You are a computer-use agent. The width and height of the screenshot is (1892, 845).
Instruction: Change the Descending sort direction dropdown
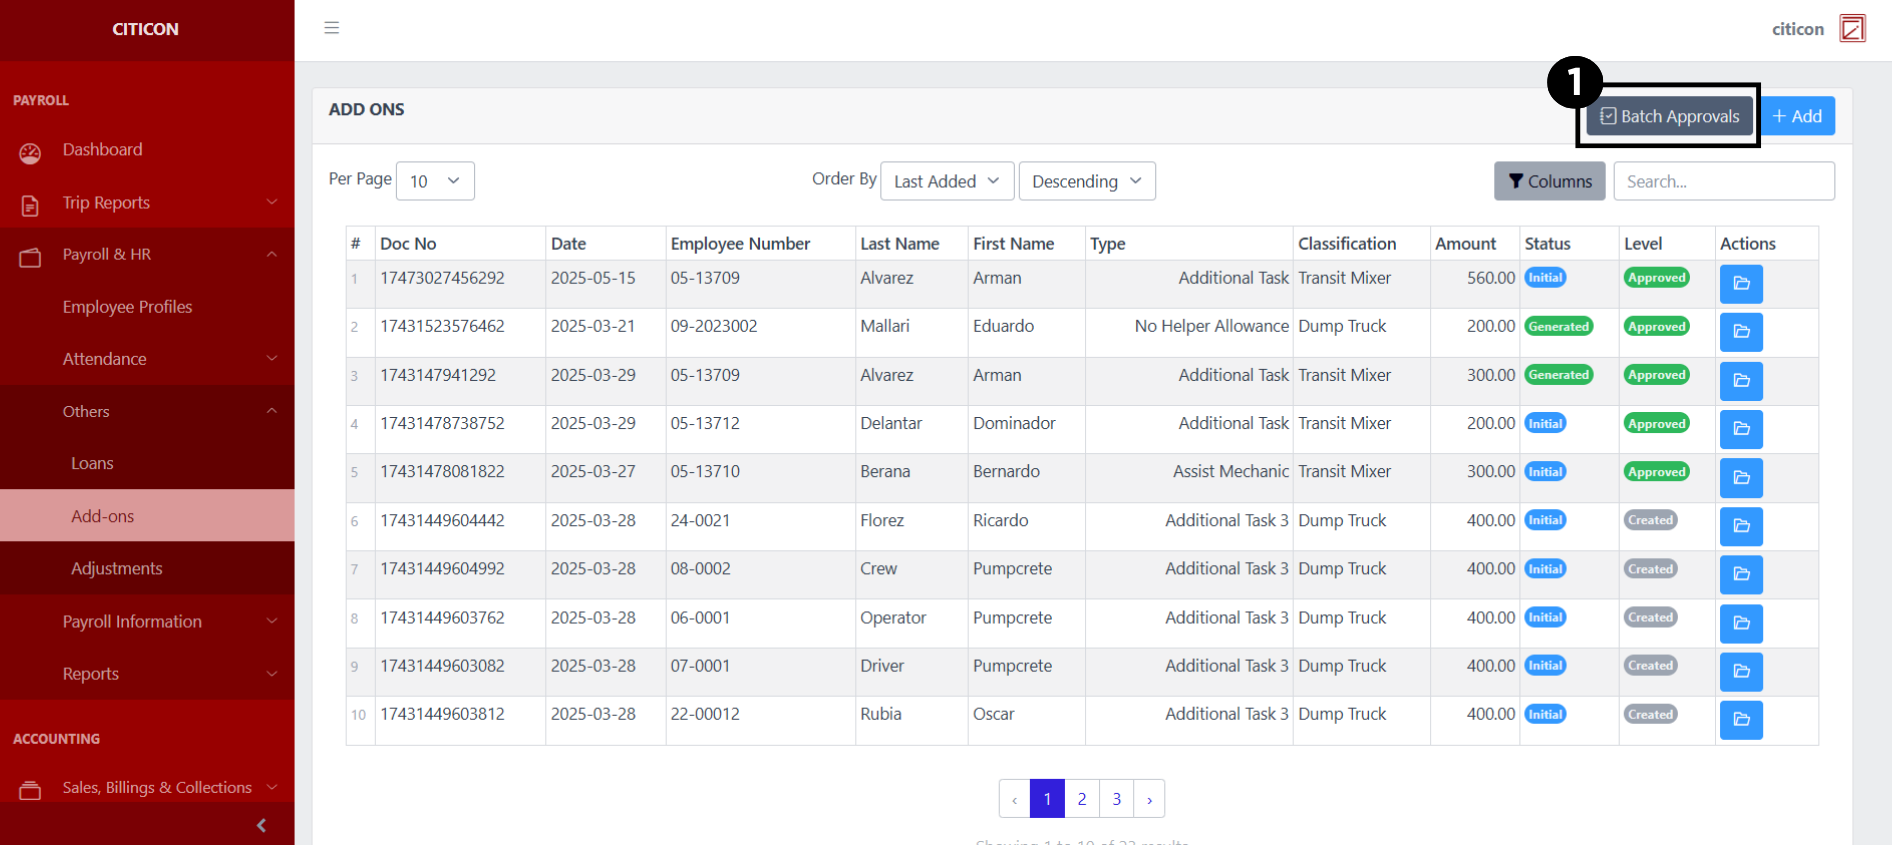coord(1086,181)
